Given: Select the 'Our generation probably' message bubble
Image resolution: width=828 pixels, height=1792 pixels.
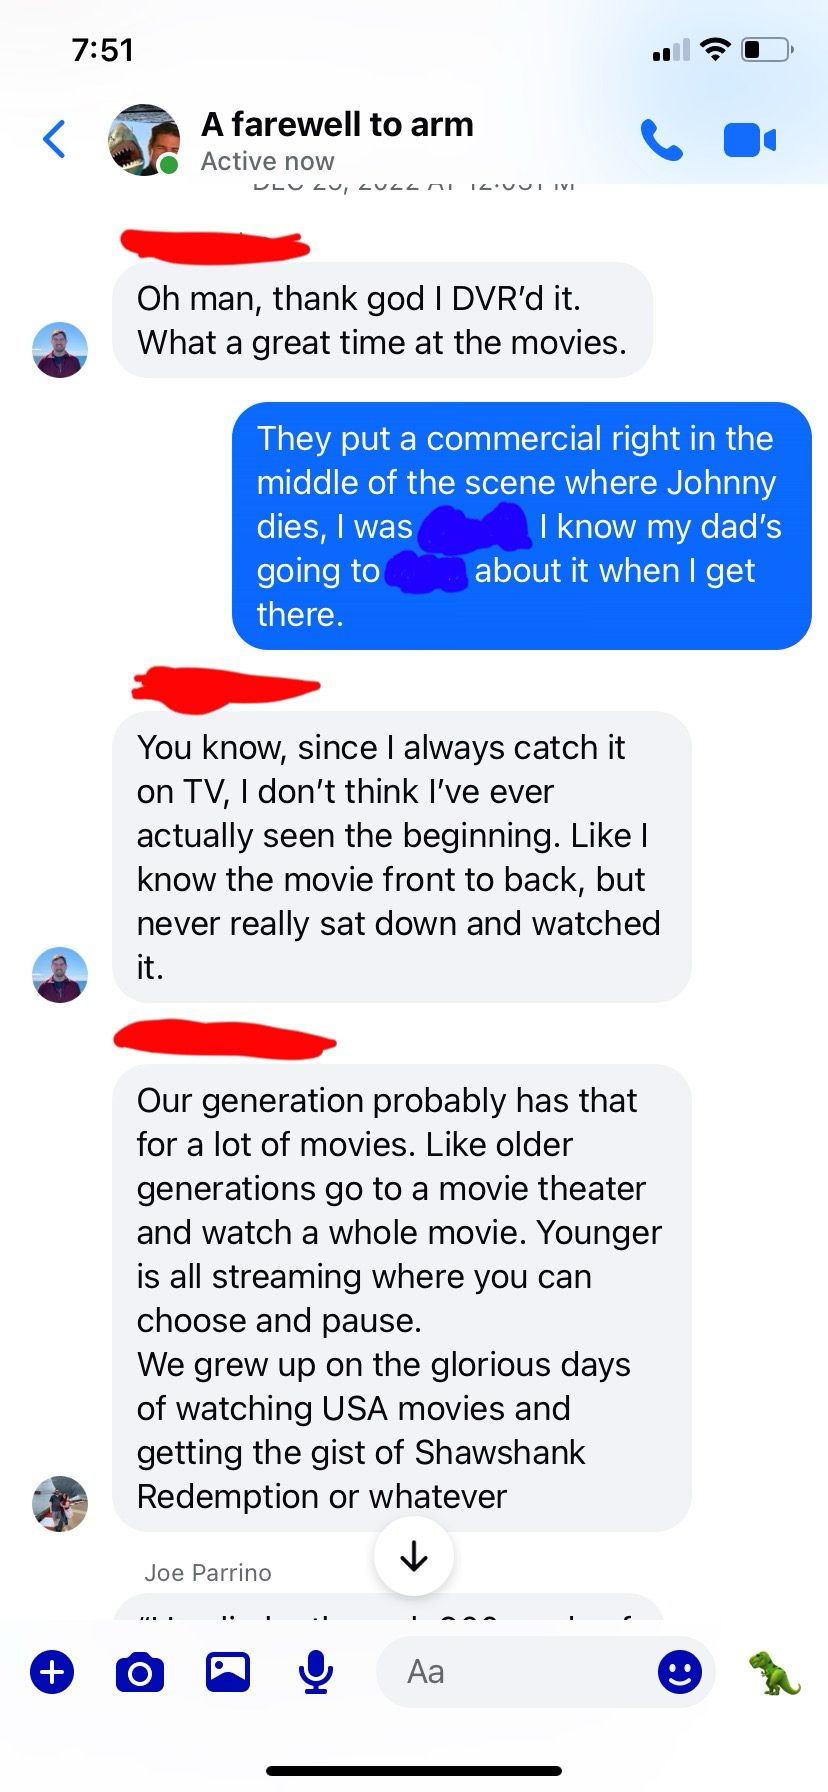Looking at the screenshot, I should coord(402,1298).
